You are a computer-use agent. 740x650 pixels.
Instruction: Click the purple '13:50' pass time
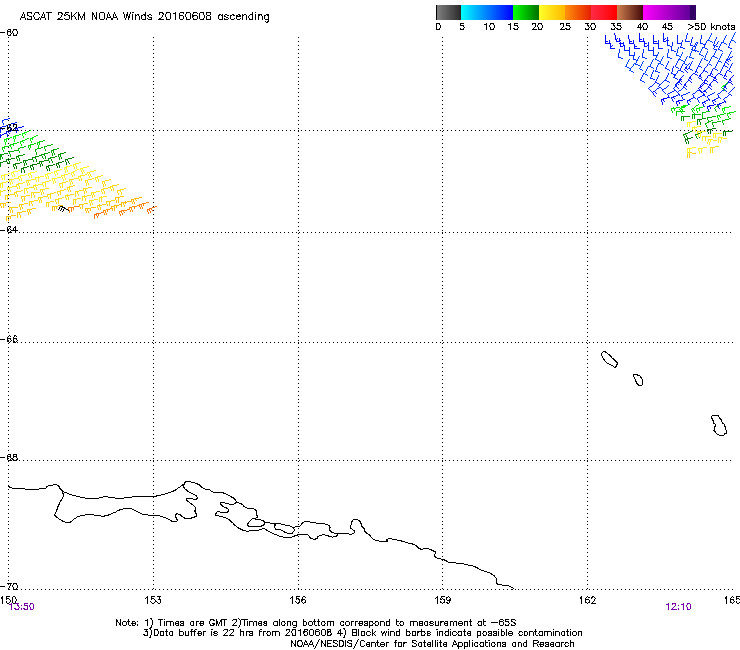click(x=22, y=607)
